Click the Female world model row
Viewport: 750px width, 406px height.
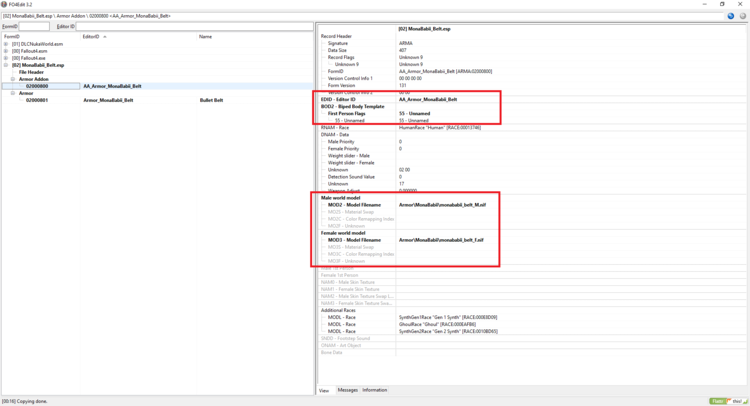[x=343, y=233]
